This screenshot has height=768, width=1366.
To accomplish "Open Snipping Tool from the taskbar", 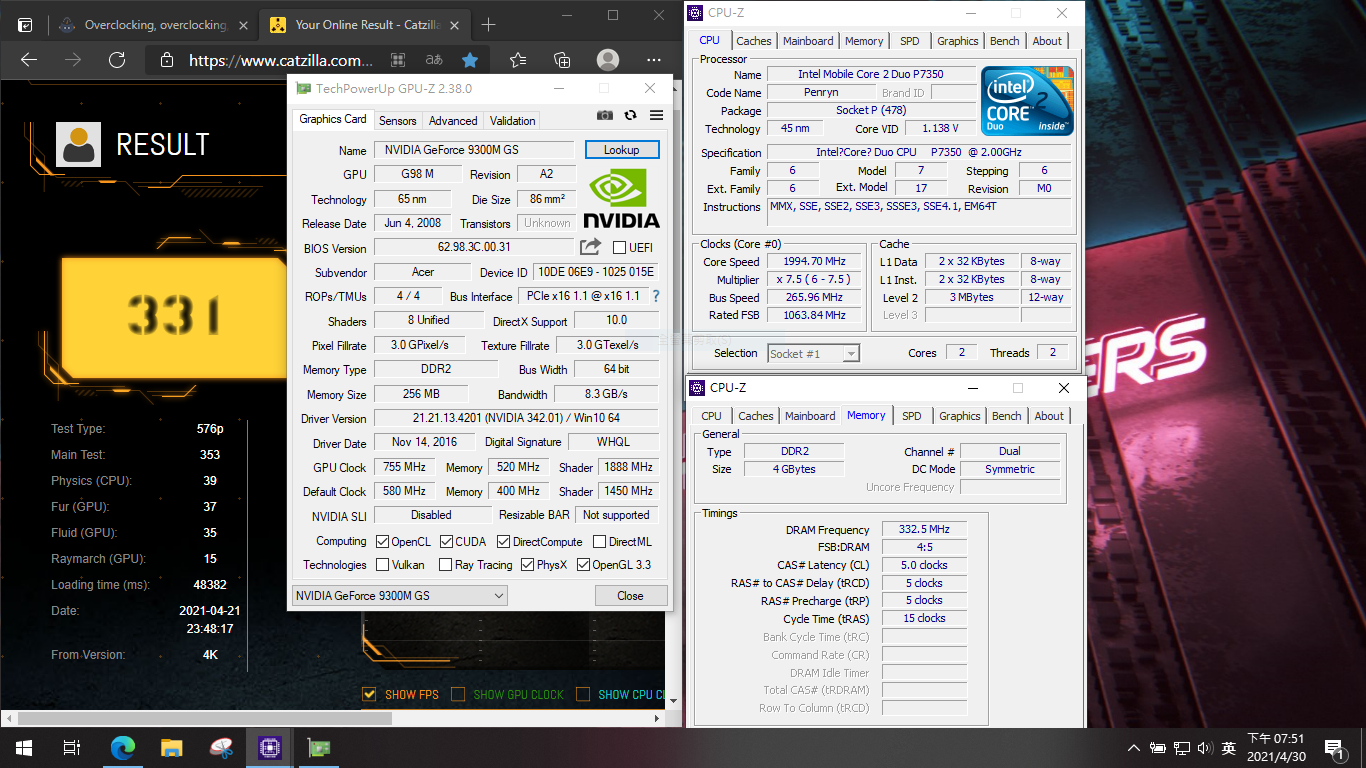I will tap(221, 748).
